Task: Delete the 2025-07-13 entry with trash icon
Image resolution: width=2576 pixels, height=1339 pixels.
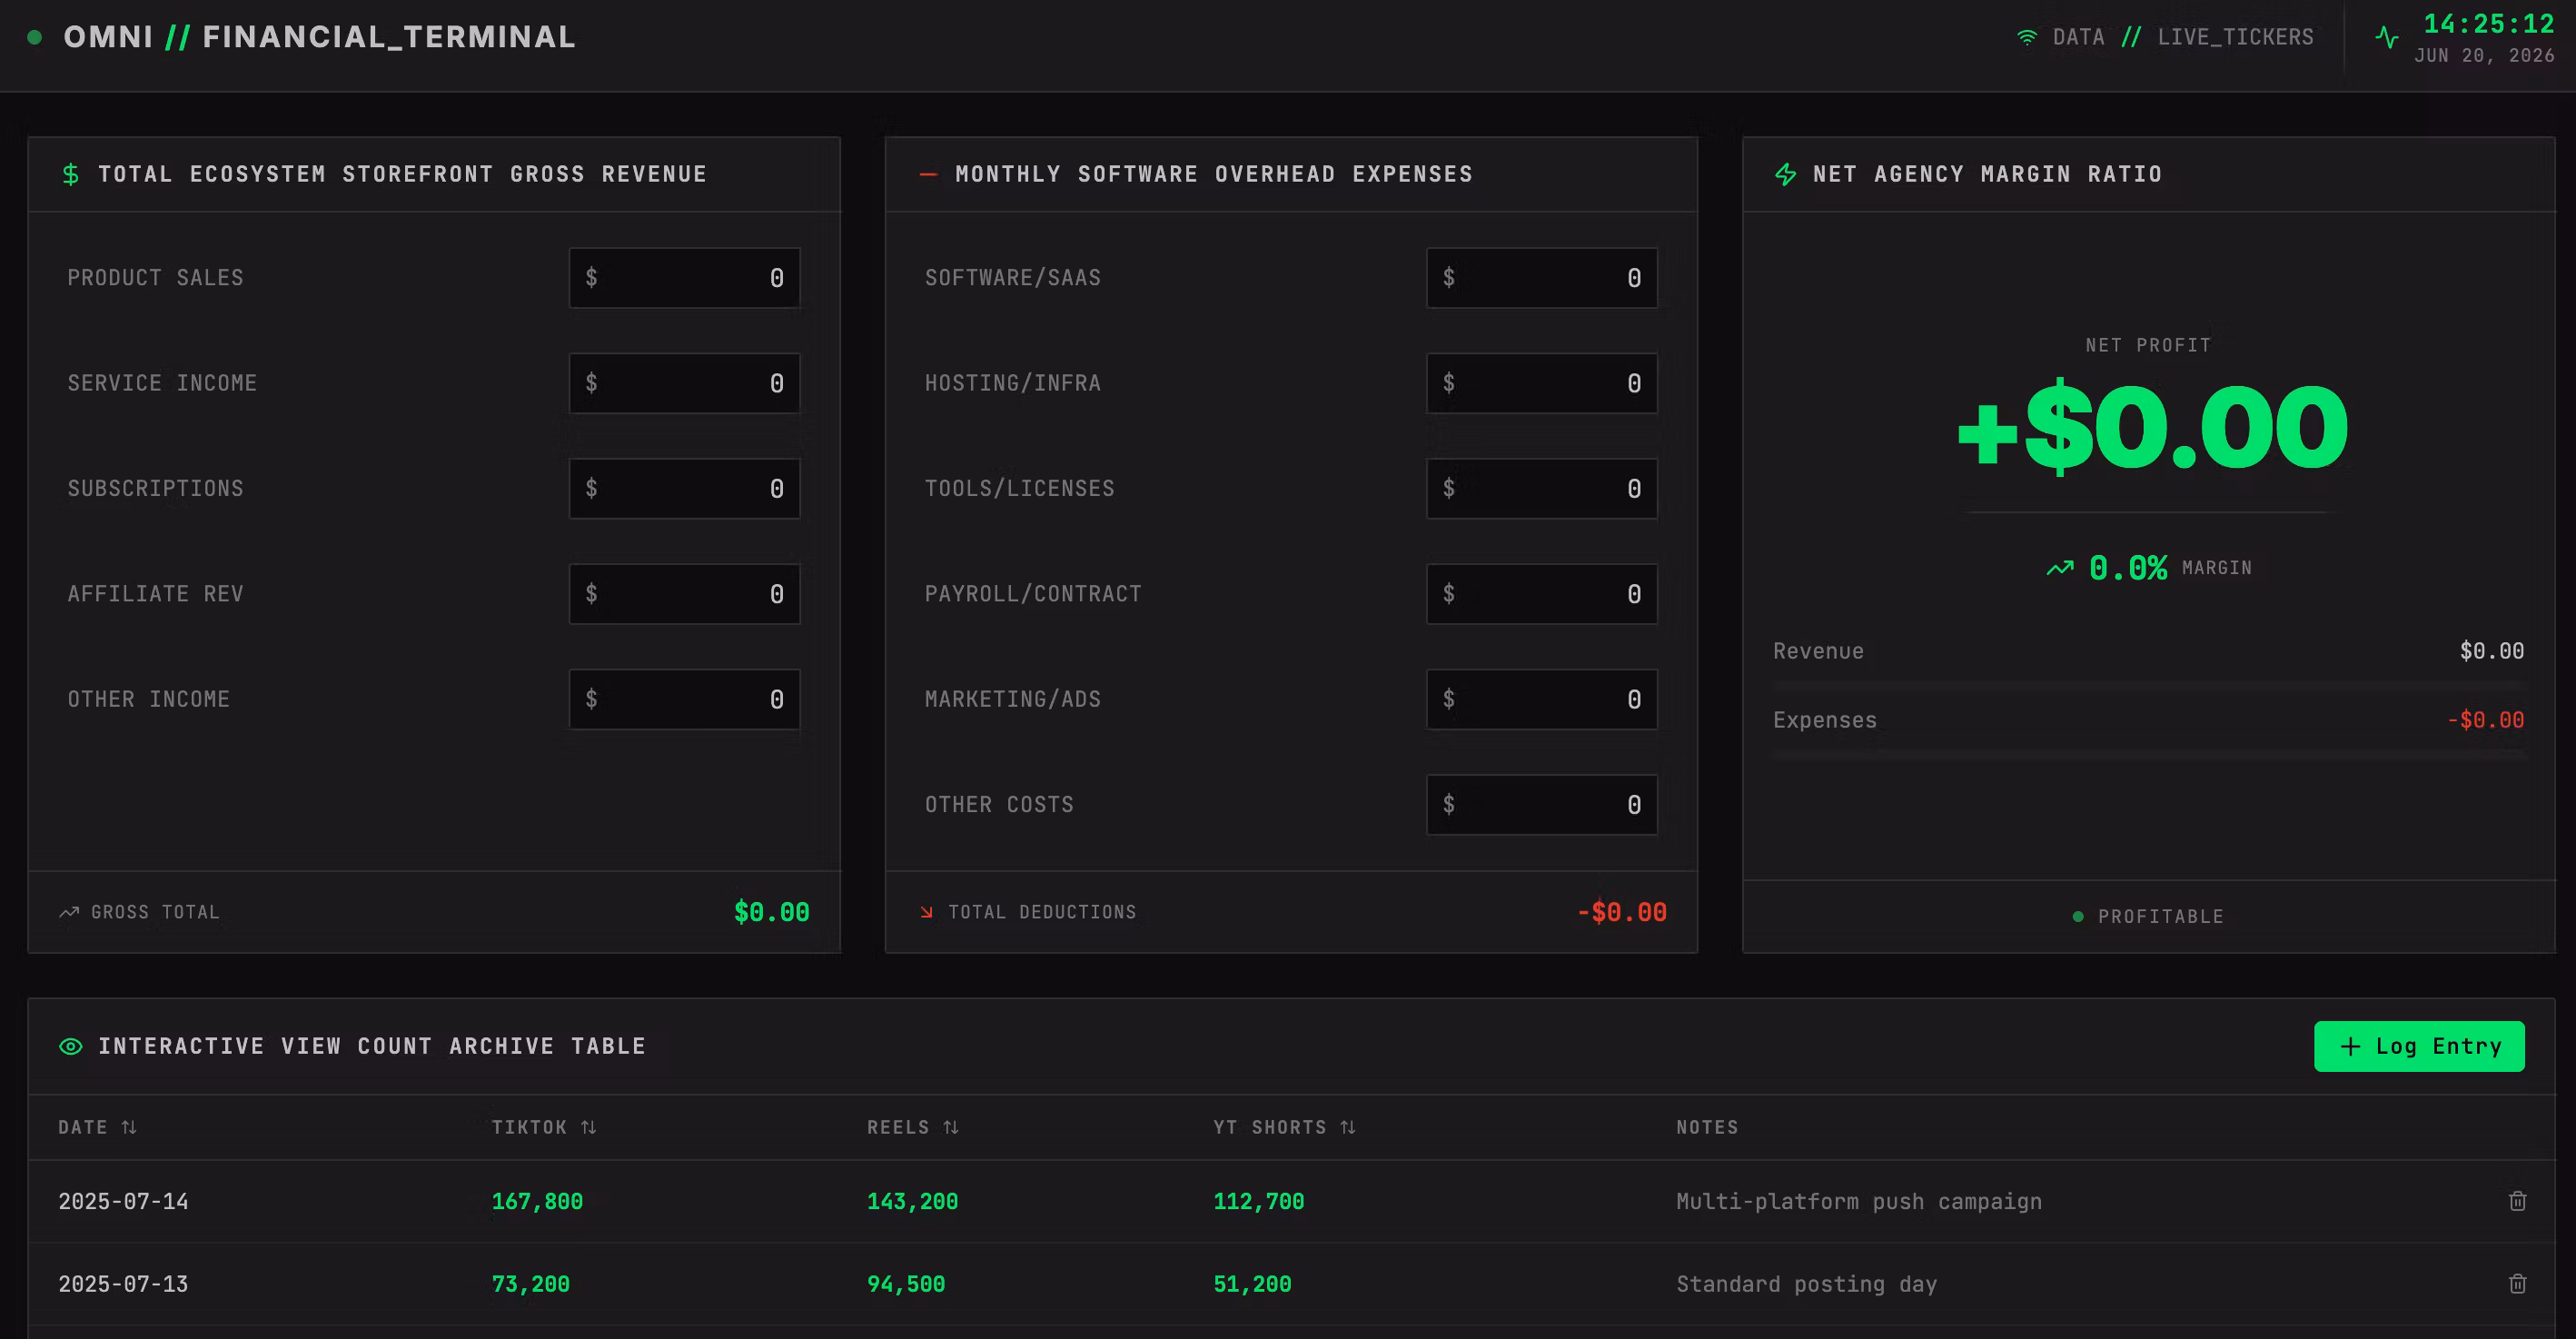Action: (2517, 1284)
